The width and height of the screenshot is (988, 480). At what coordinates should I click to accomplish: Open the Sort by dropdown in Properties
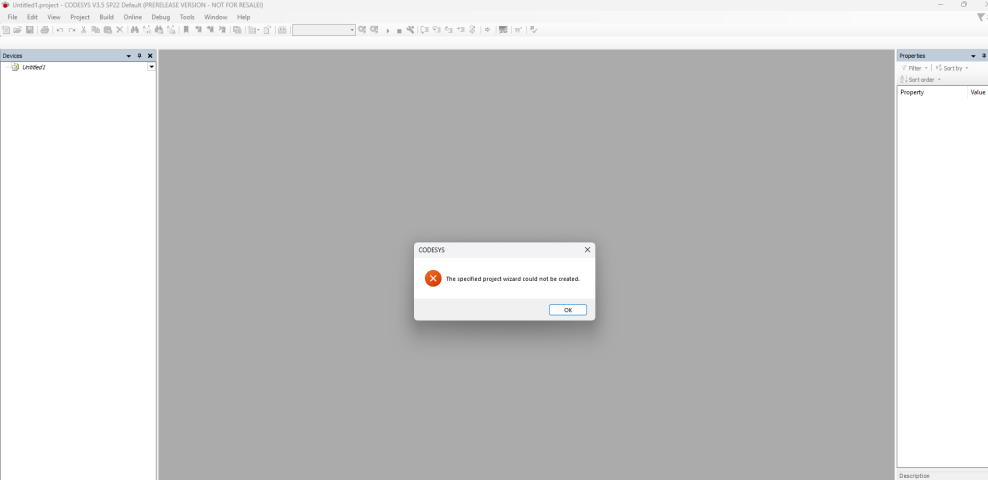pyautogui.click(x=953, y=68)
